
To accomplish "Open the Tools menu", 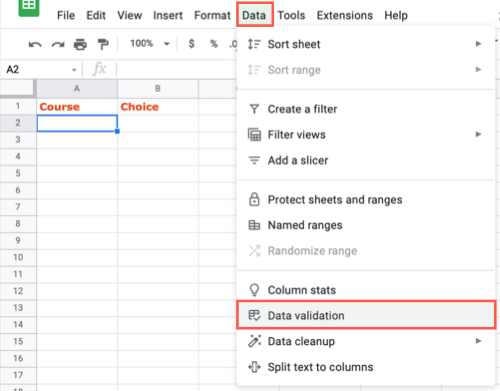I will click(x=291, y=15).
